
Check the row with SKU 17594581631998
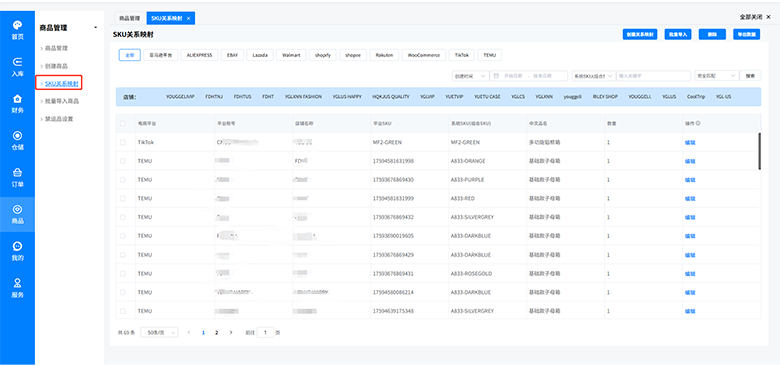click(123, 161)
